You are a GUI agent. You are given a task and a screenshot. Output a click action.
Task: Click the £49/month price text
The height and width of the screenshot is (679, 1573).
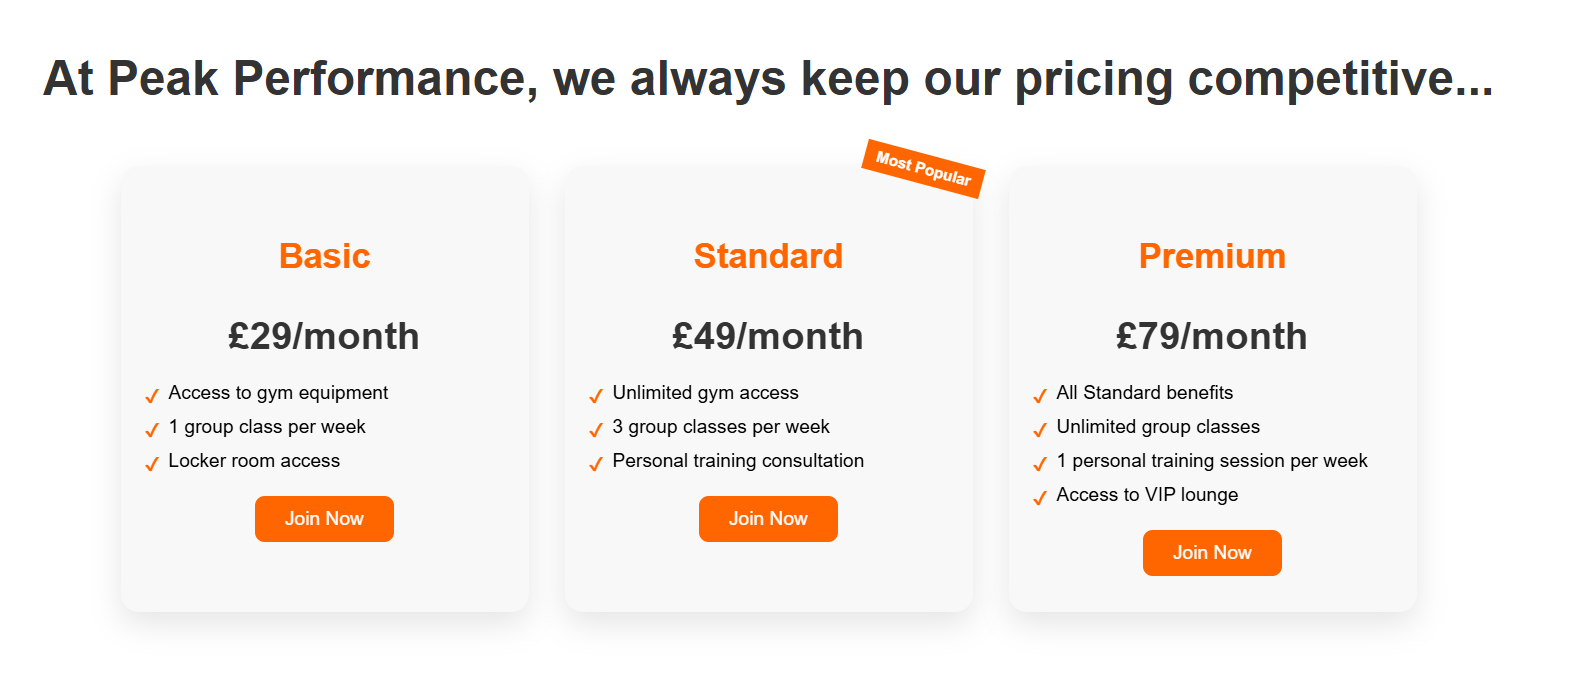pos(768,336)
